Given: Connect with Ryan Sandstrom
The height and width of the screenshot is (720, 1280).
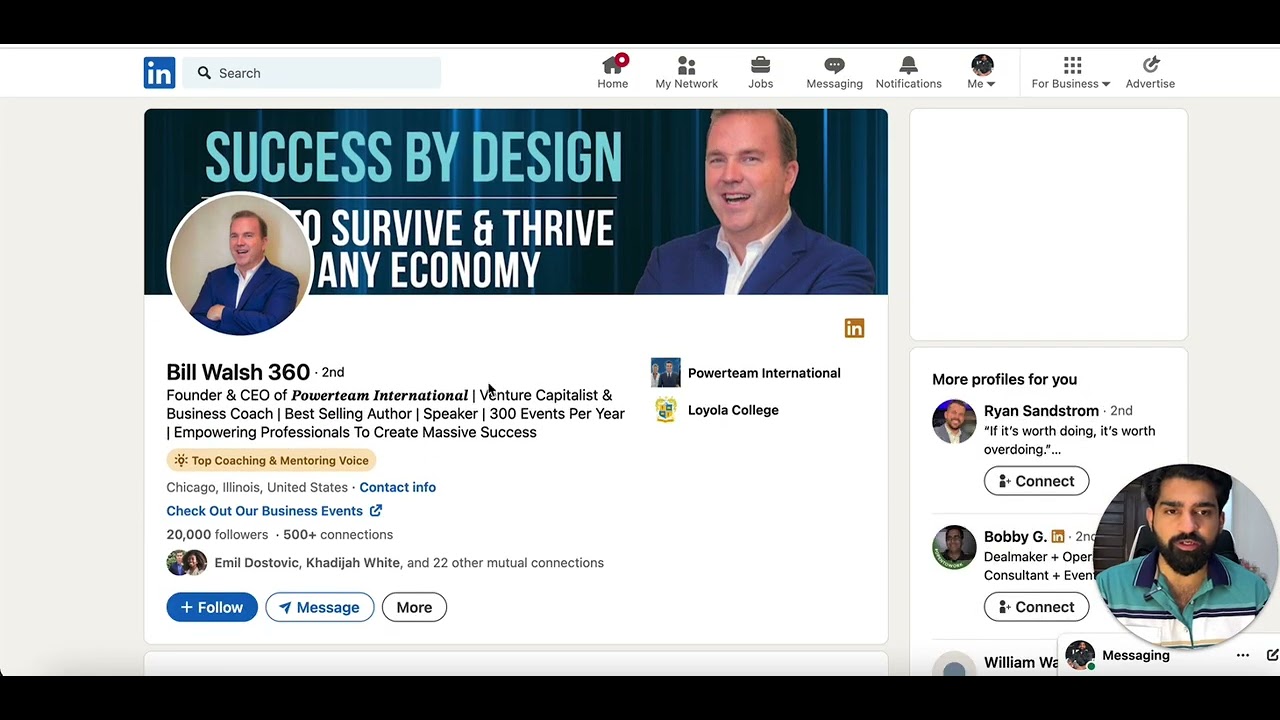Looking at the screenshot, I should (1036, 481).
